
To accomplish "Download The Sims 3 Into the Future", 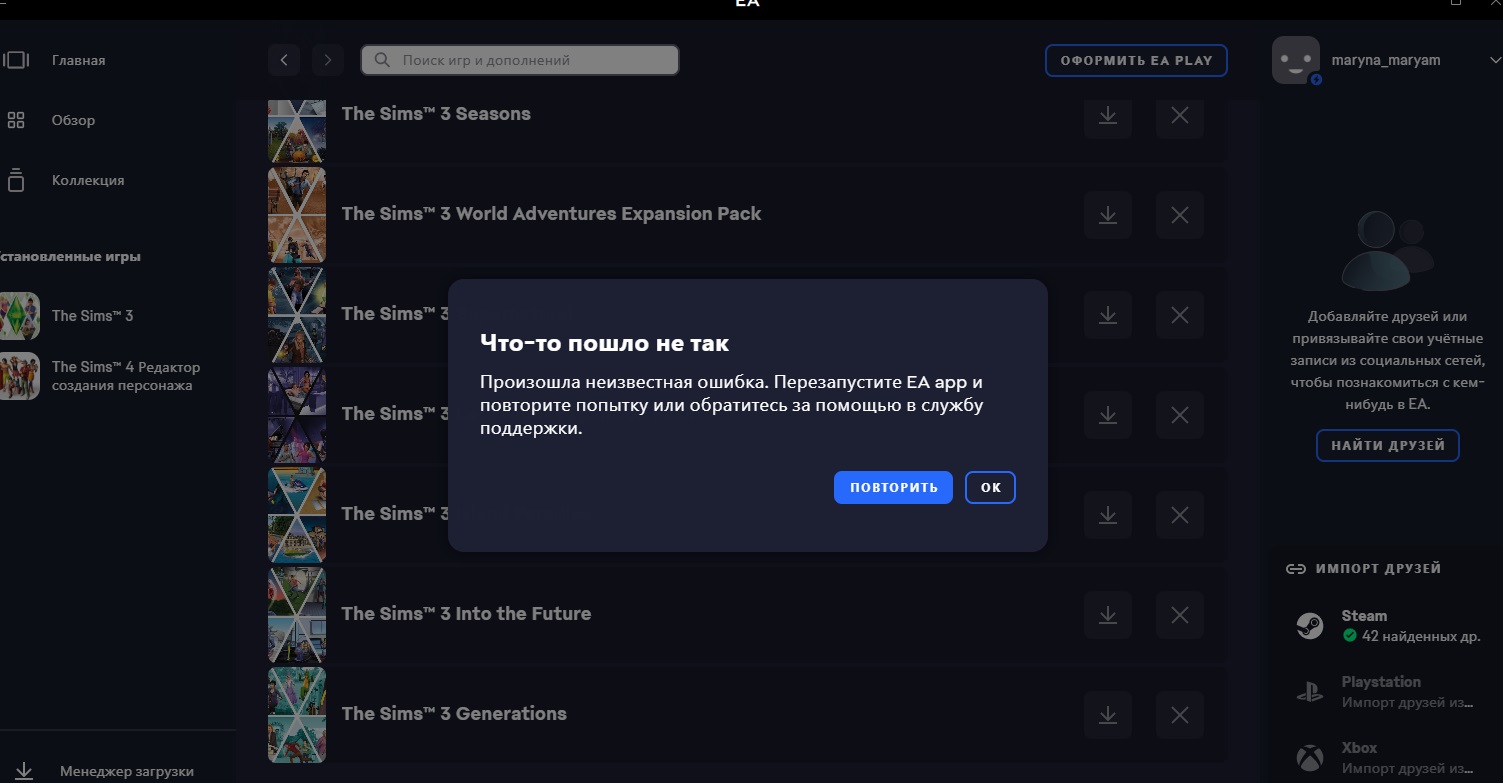I will [x=1107, y=615].
